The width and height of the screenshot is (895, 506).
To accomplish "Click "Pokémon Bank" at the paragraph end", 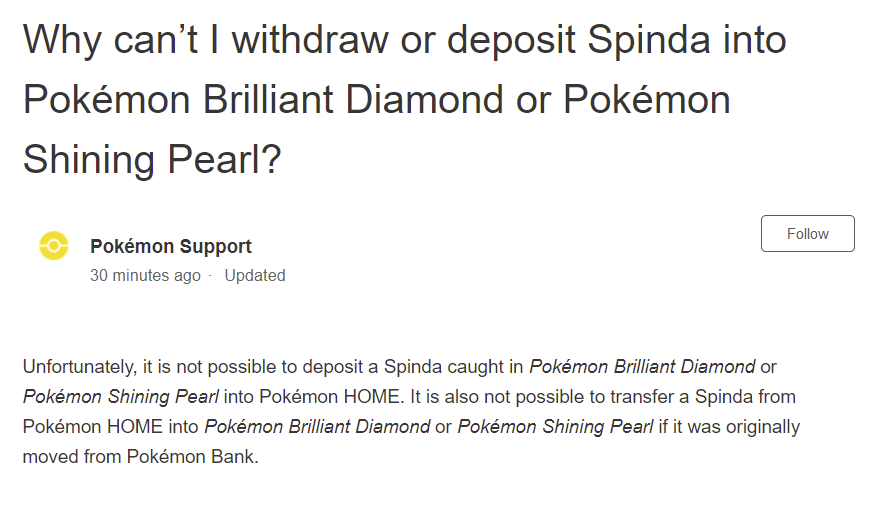I will pyautogui.click(x=190, y=457).
